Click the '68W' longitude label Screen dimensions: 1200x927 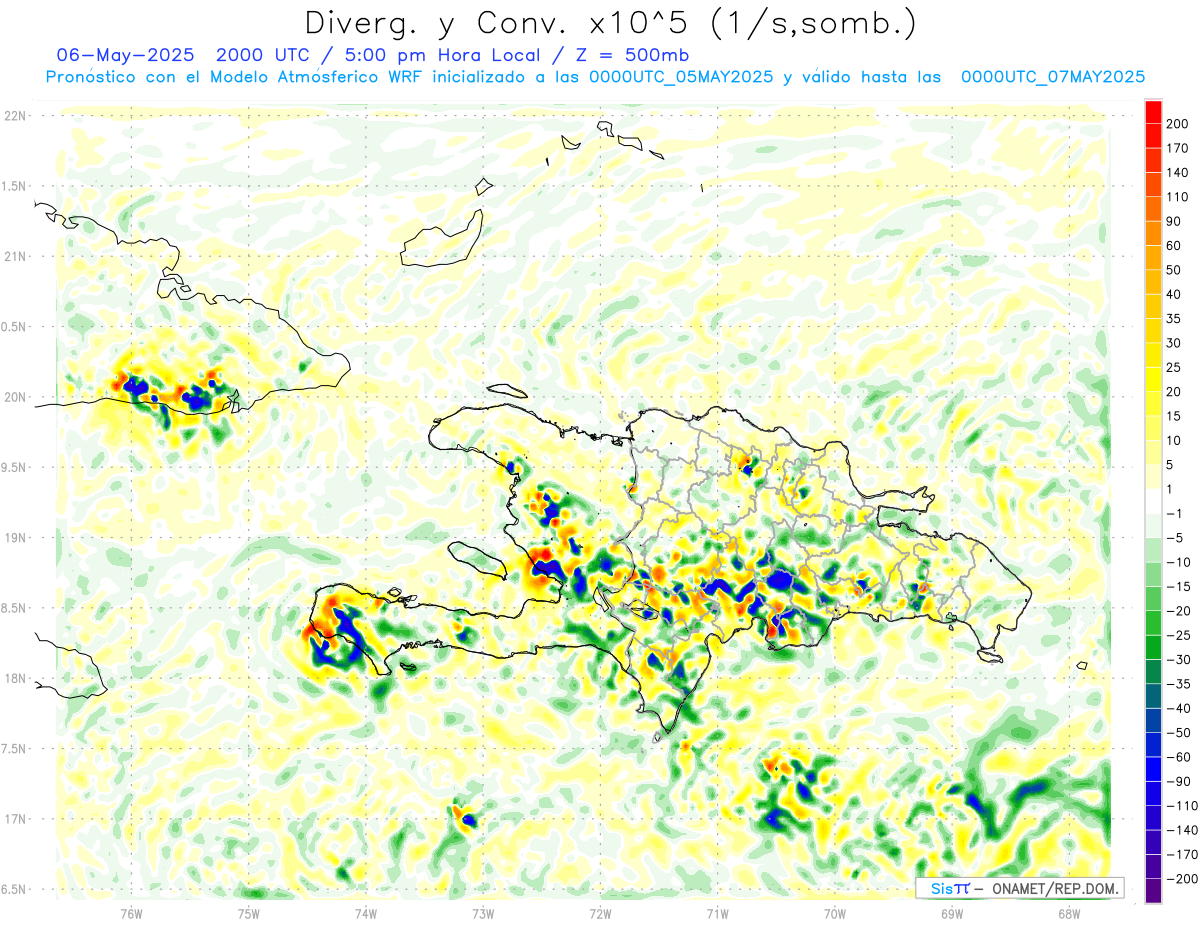click(x=1068, y=913)
